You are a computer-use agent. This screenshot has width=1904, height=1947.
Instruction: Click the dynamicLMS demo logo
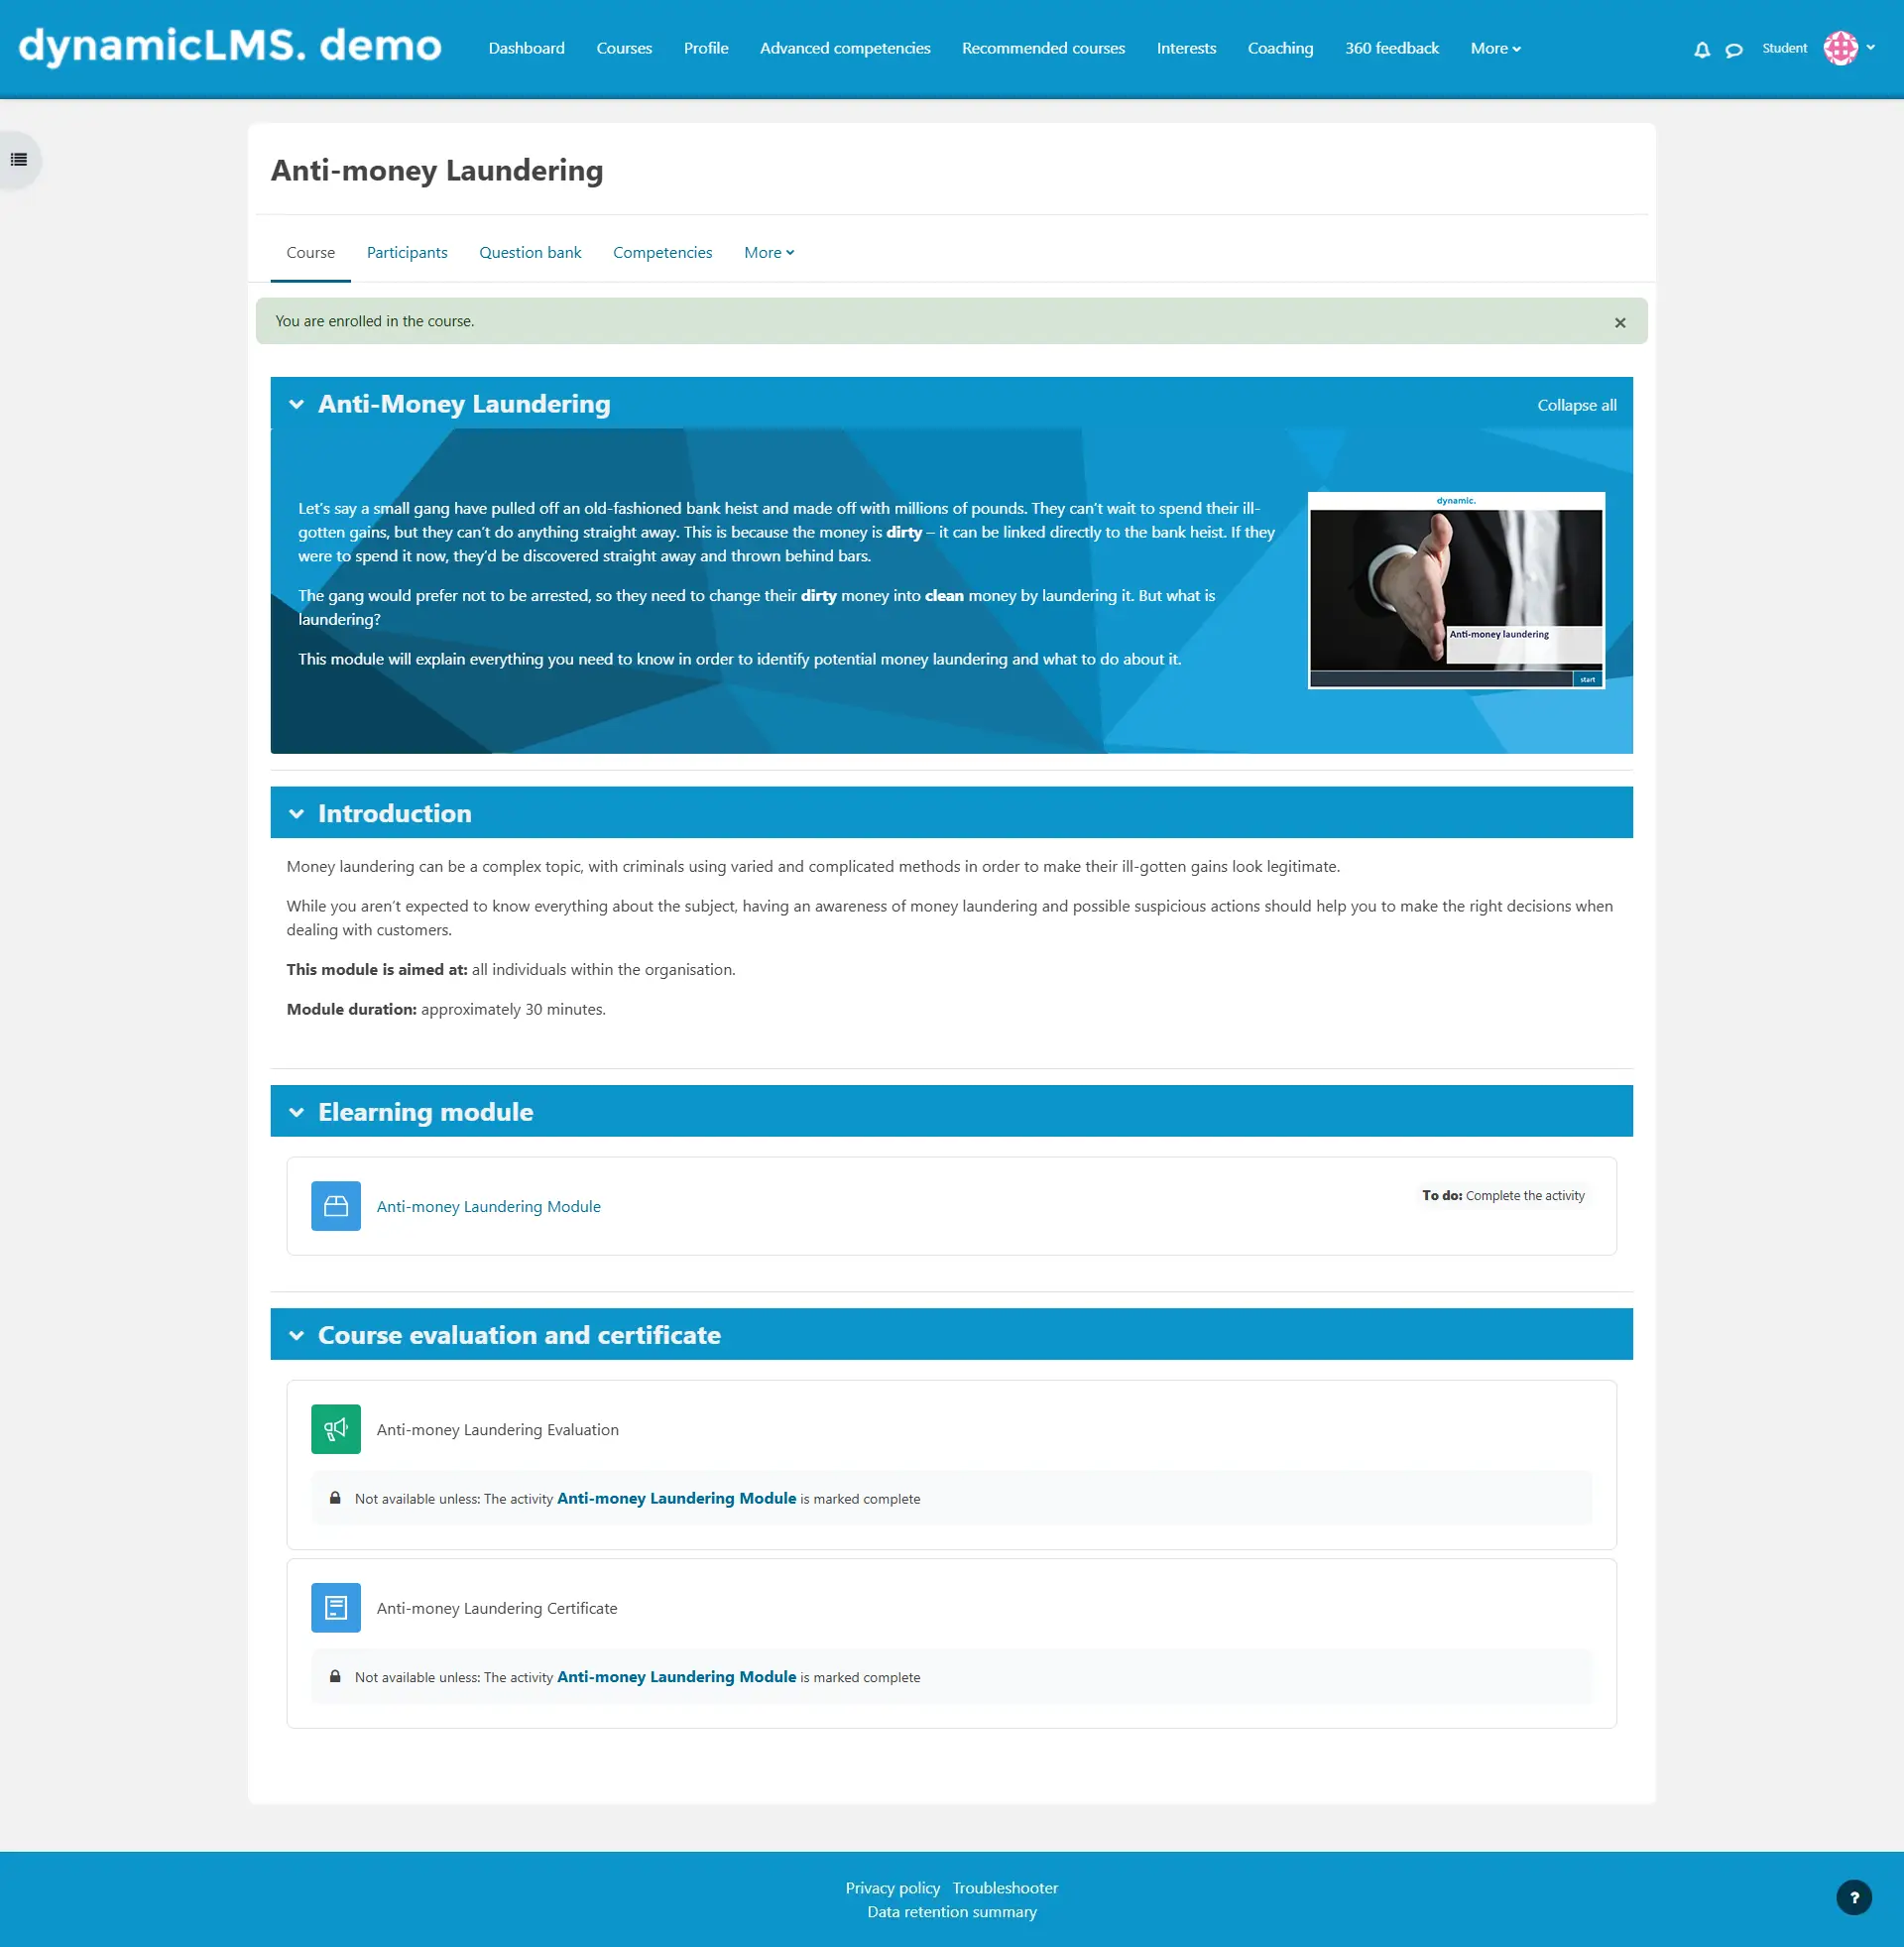click(230, 46)
